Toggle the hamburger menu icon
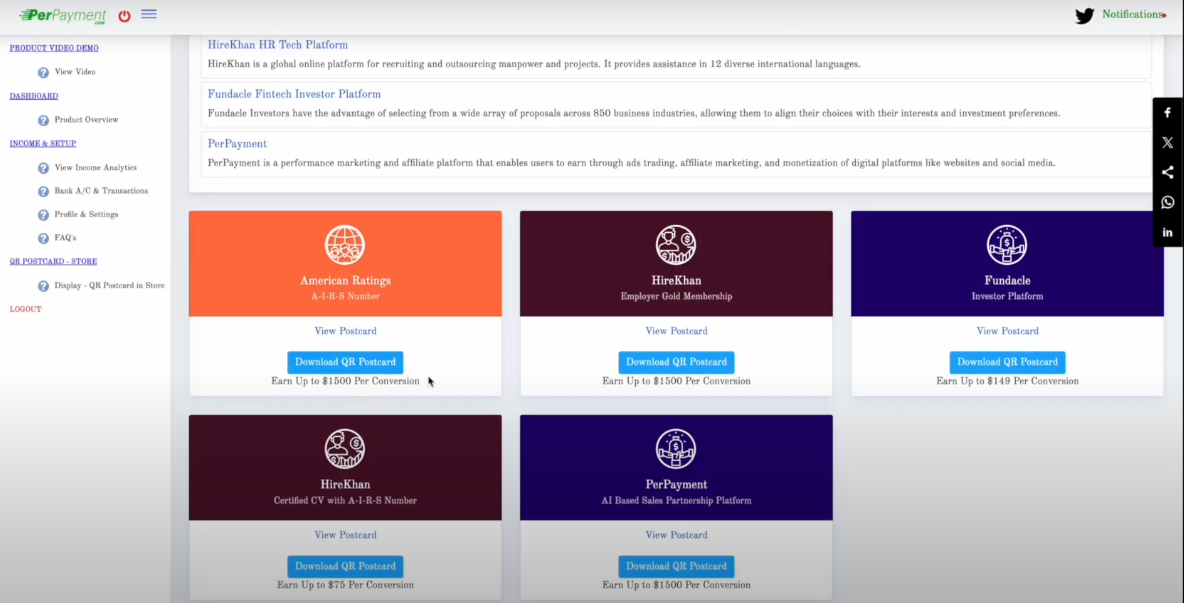Viewport: 1184px width, 603px height. tap(149, 14)
